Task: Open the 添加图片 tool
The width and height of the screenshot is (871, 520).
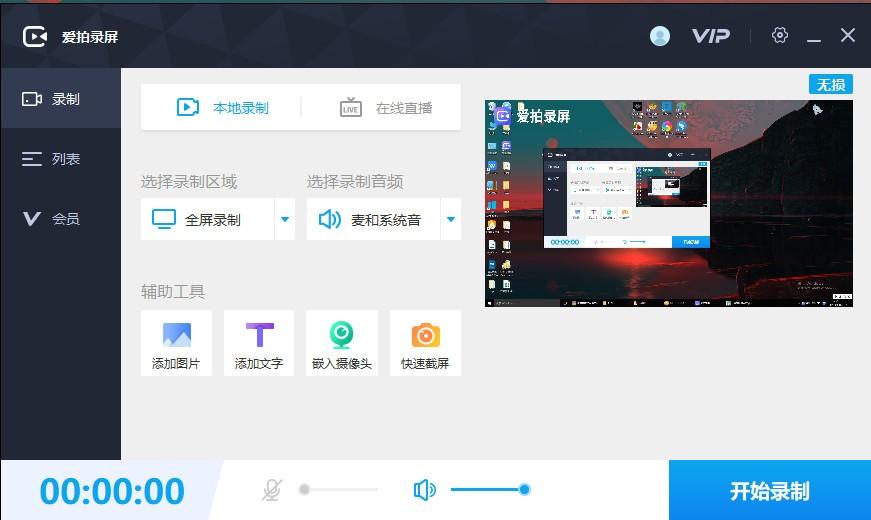Action: coord(176,343)
